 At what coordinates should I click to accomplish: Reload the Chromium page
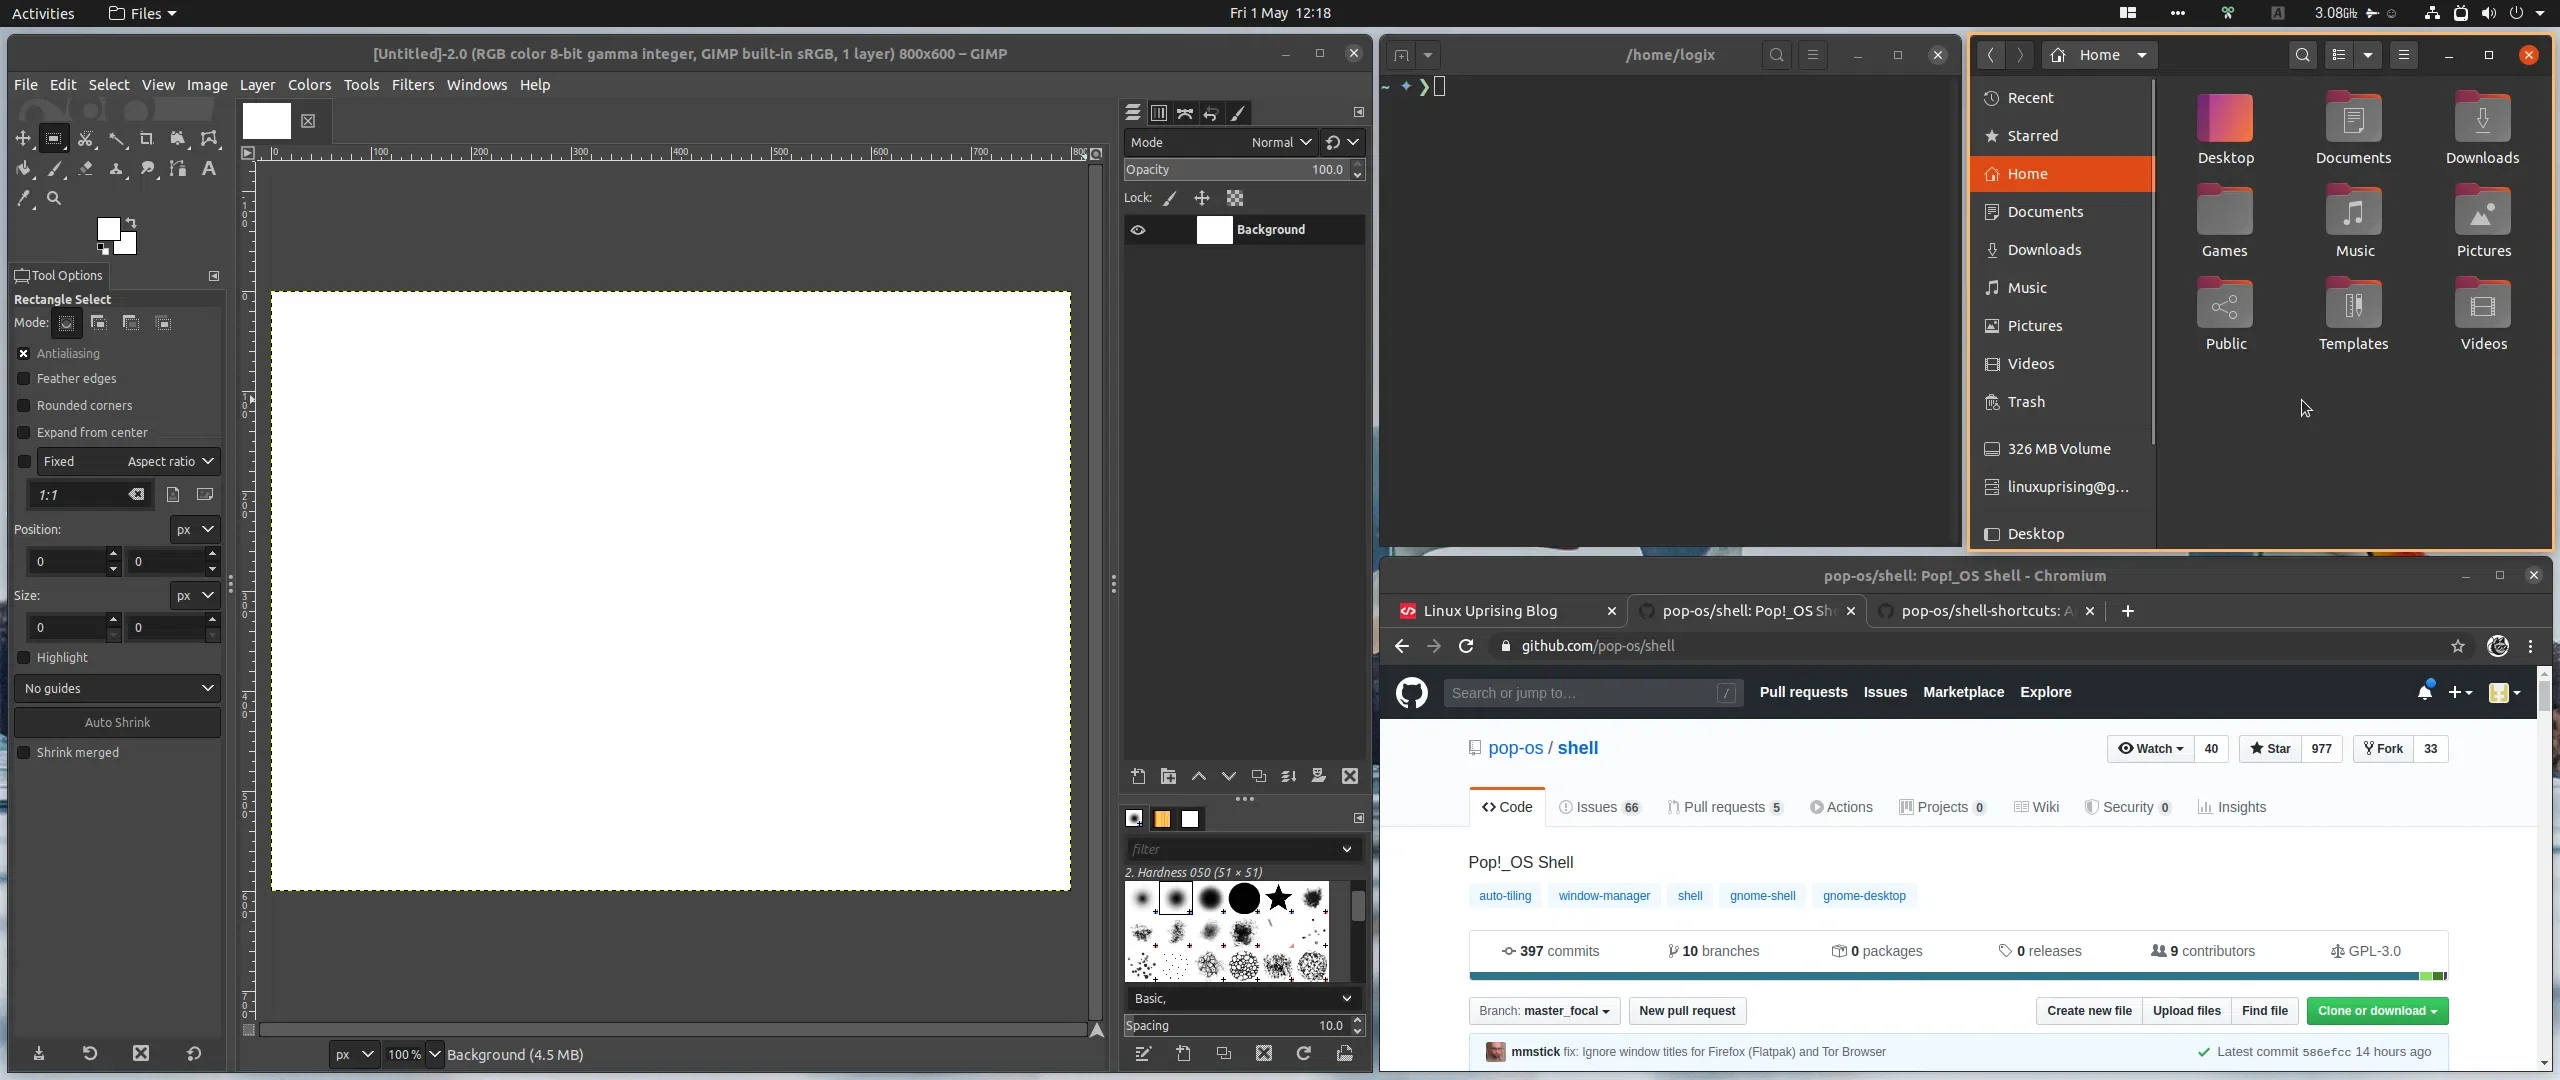[1466, 646]
